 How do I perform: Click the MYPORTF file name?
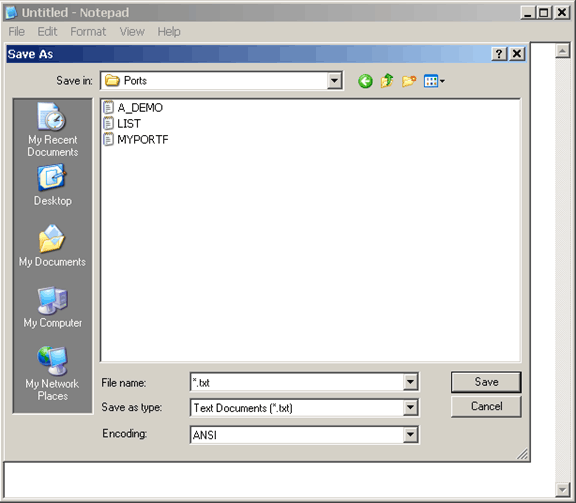click(x=143, y=140)
